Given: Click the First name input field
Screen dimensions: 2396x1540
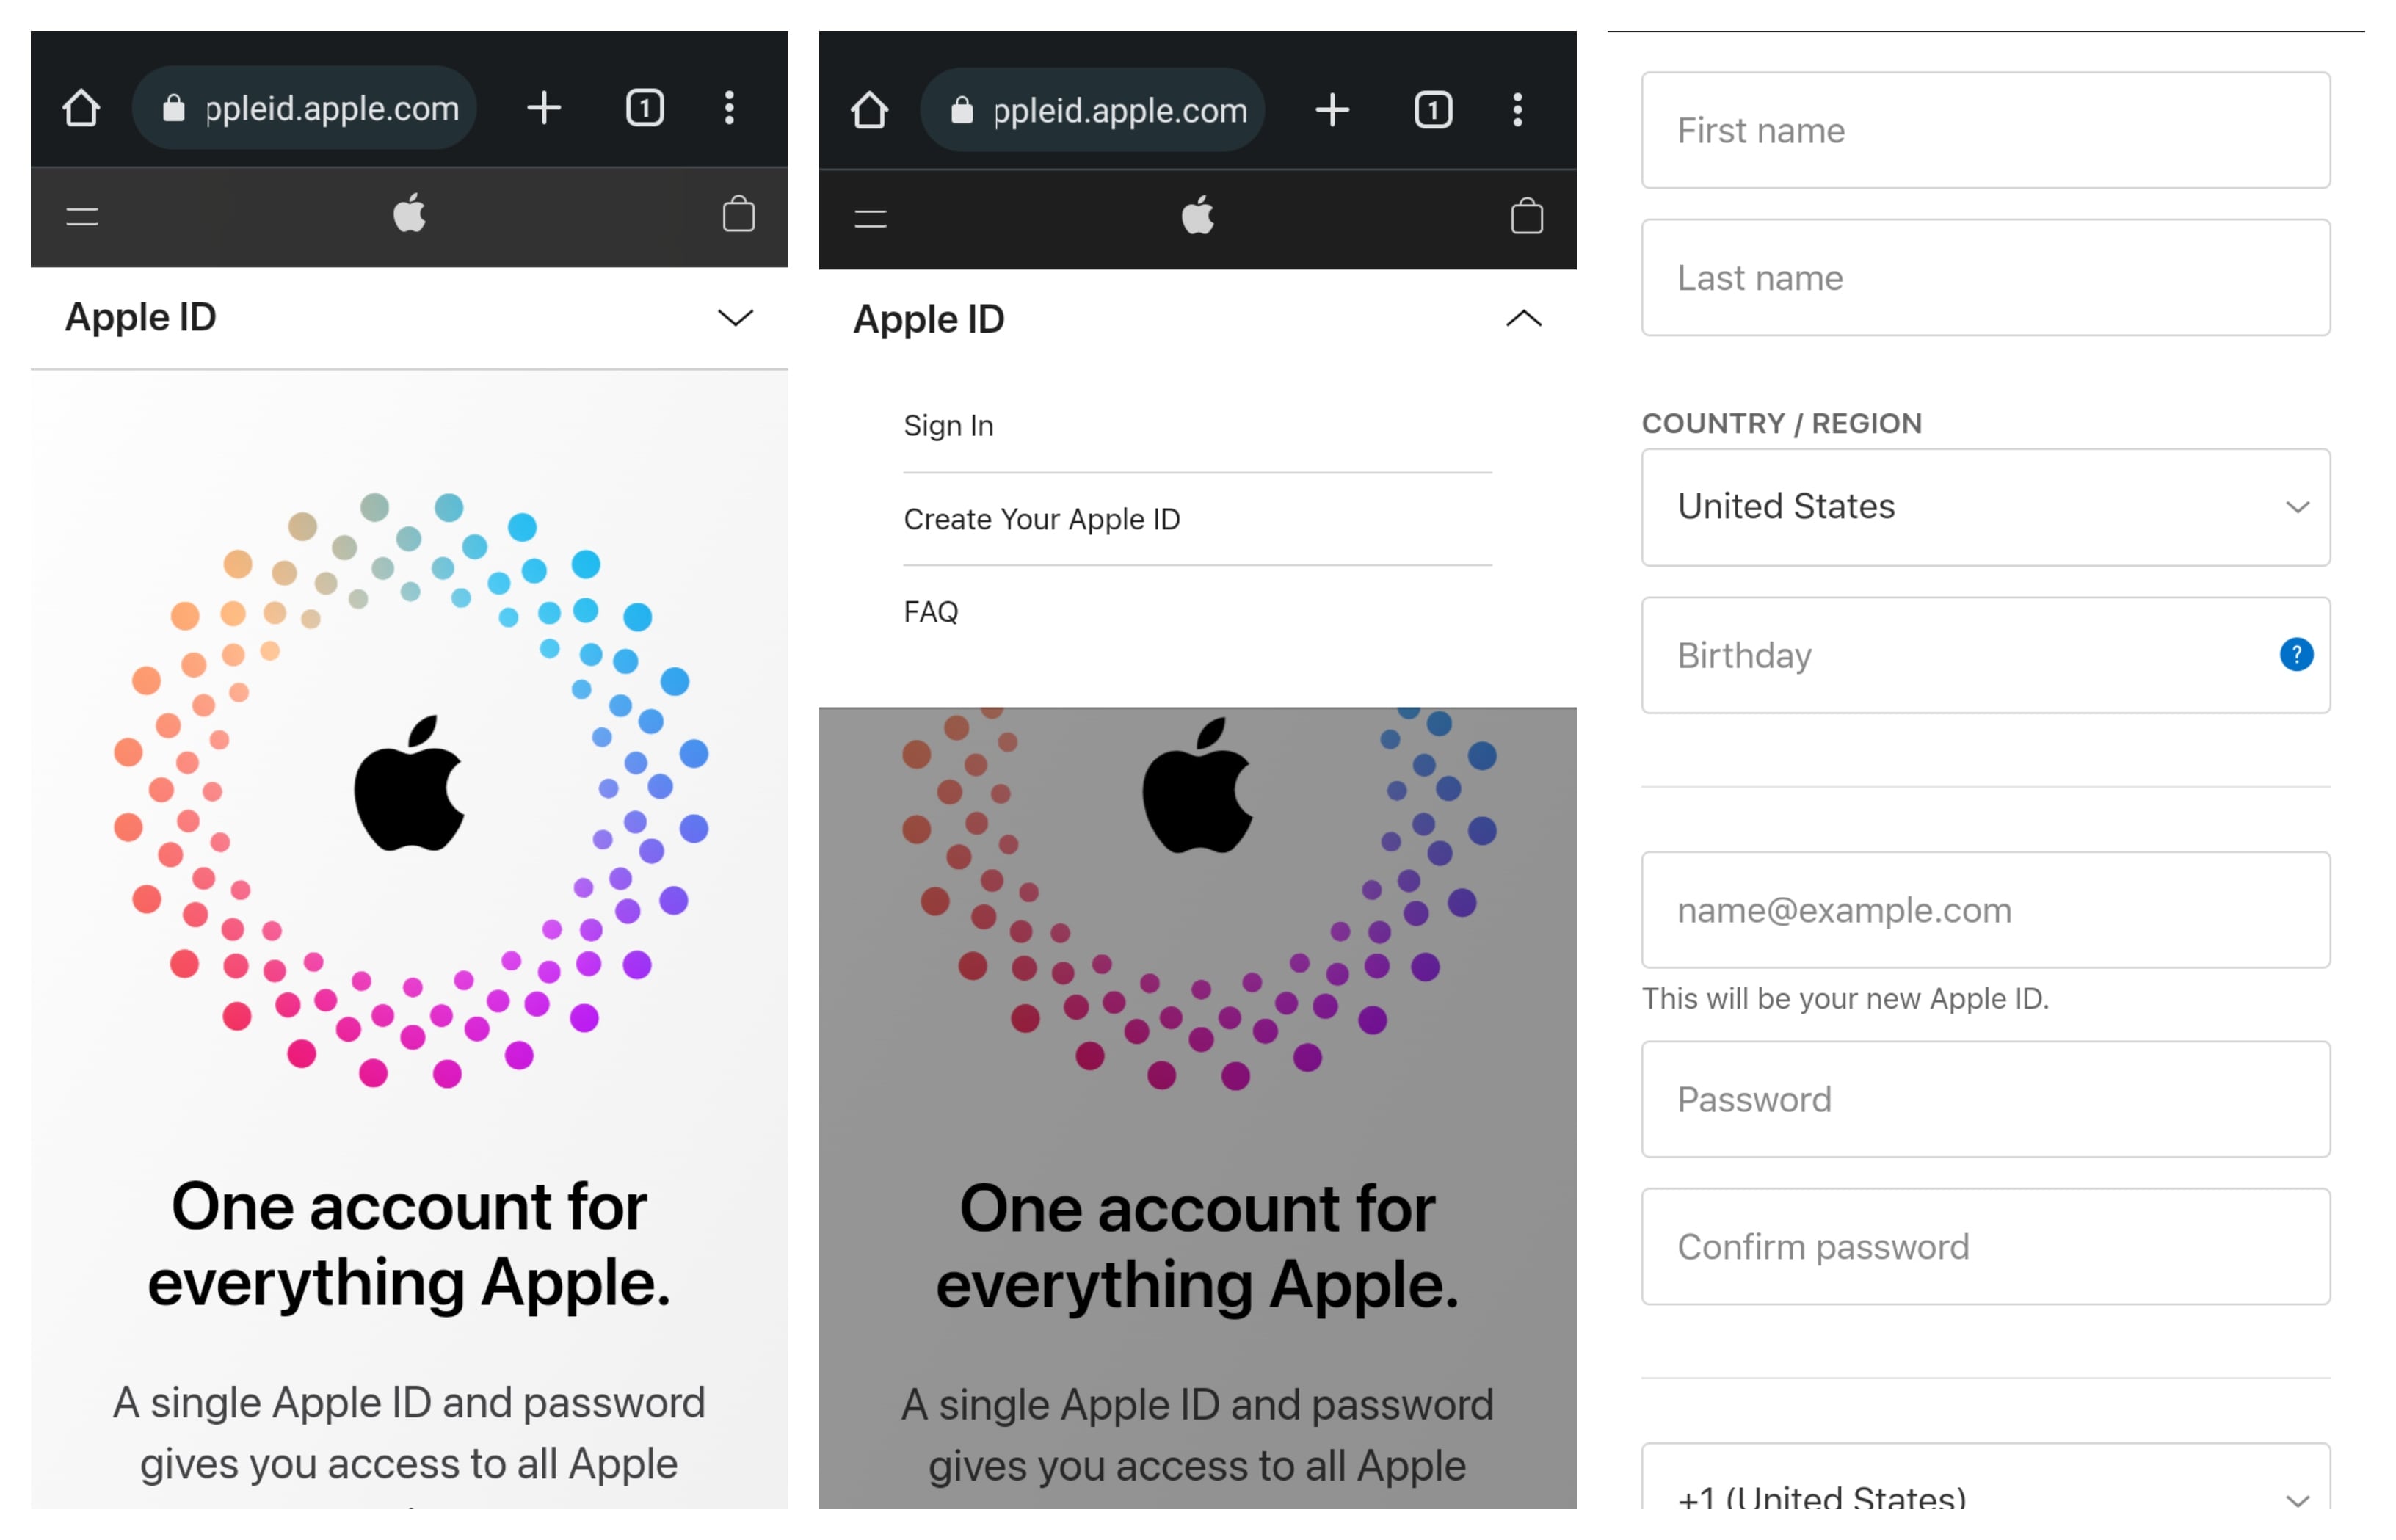Looking at the screenshot, I should 1989,131.
